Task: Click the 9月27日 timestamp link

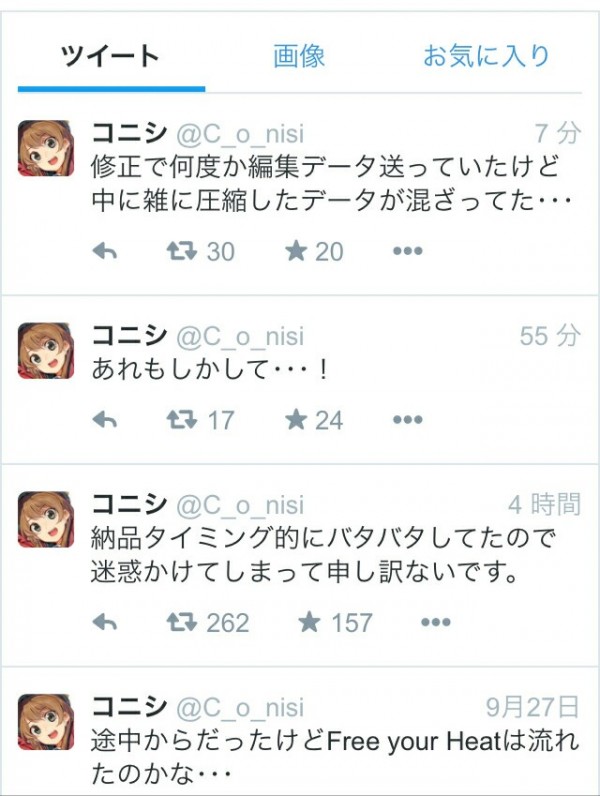Action: point(532,708)
